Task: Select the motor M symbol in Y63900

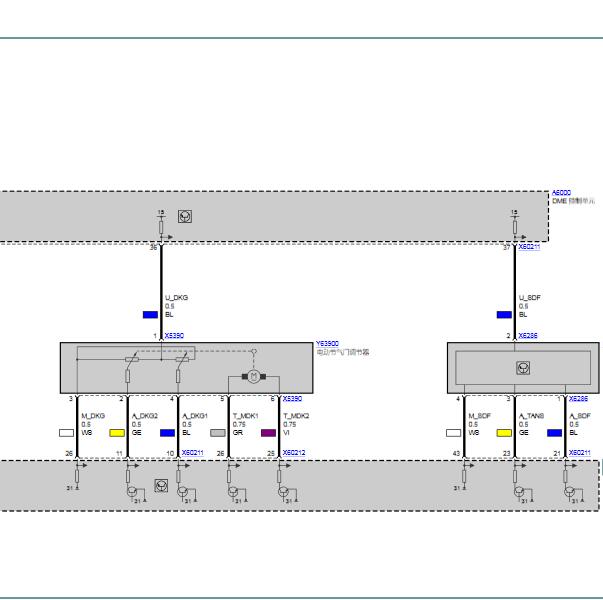Action: click(253, 376)
